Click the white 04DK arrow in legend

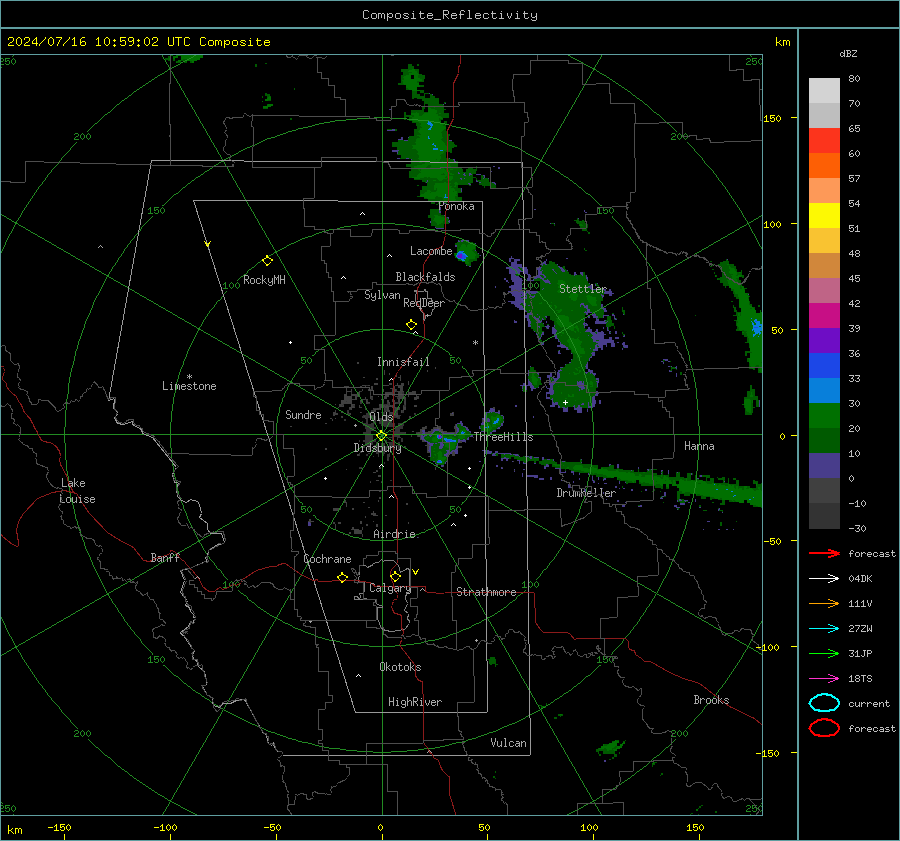coord(824,578)
